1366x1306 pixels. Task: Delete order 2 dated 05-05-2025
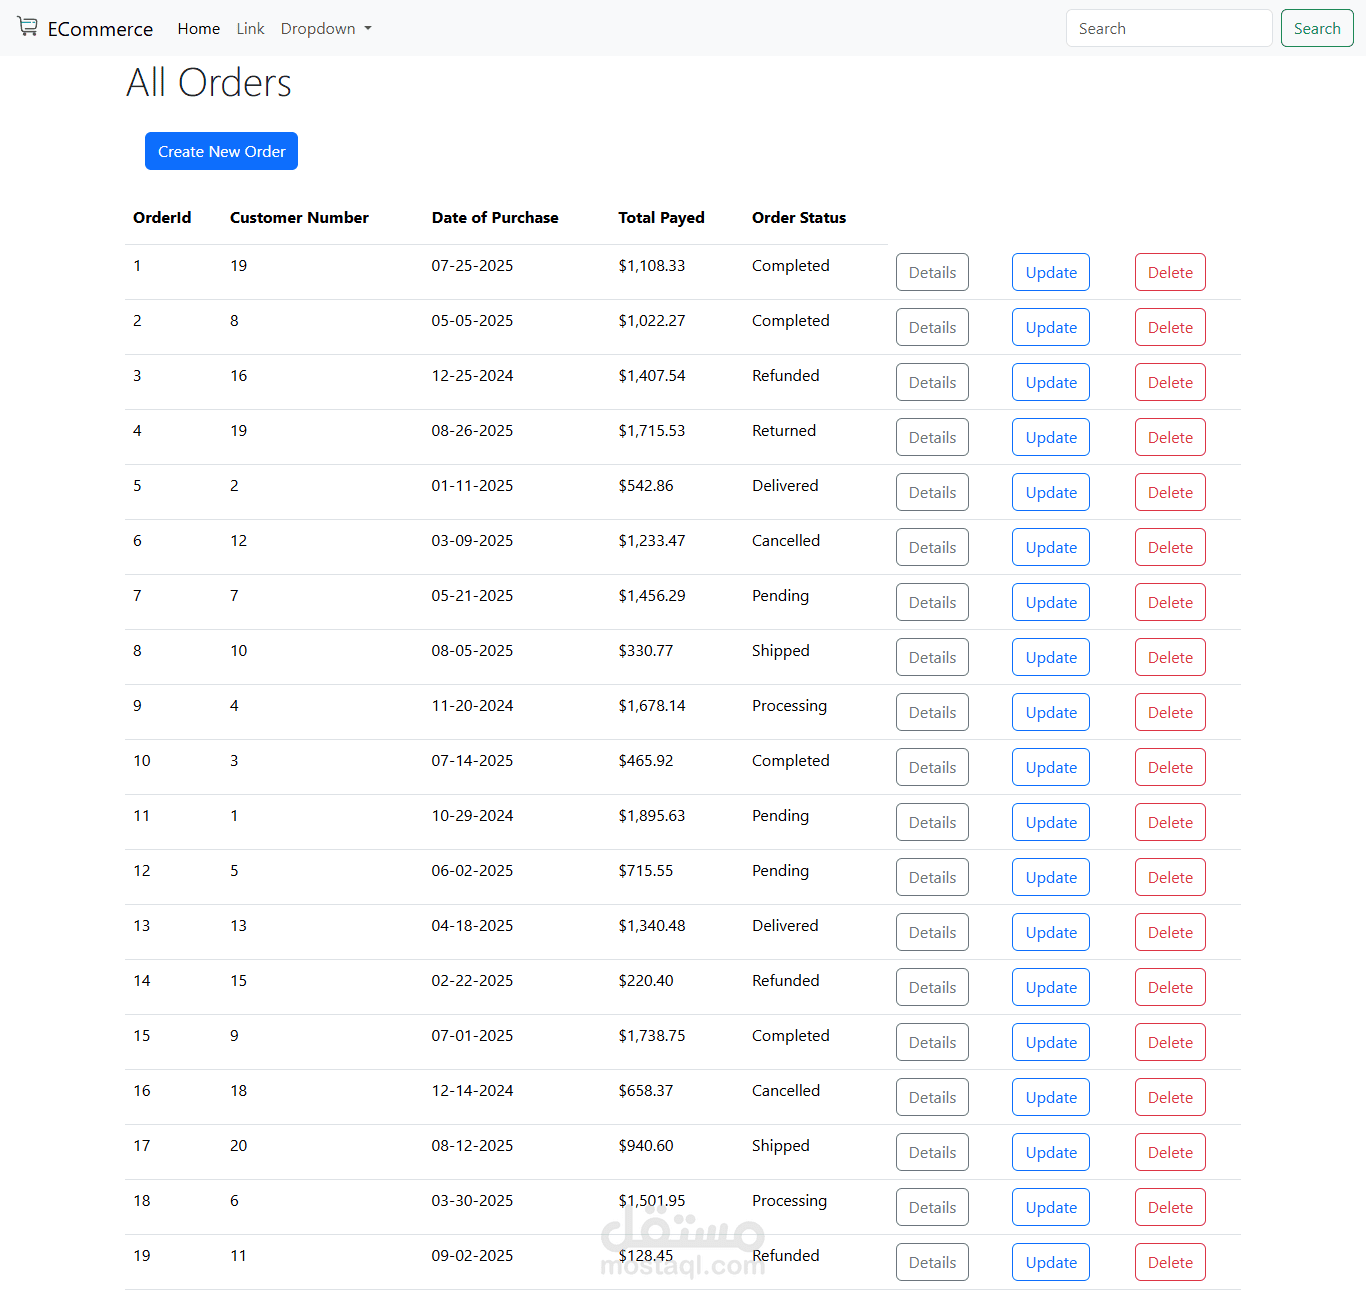(x=1169, y=328)
